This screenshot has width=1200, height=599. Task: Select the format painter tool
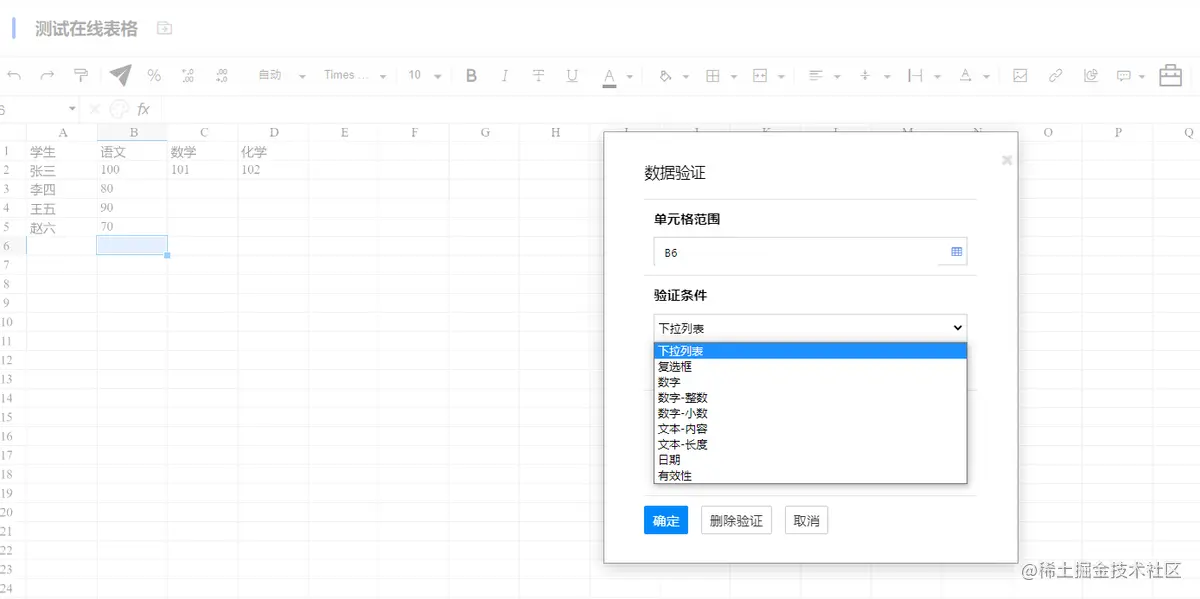click(x=81, y=76)
